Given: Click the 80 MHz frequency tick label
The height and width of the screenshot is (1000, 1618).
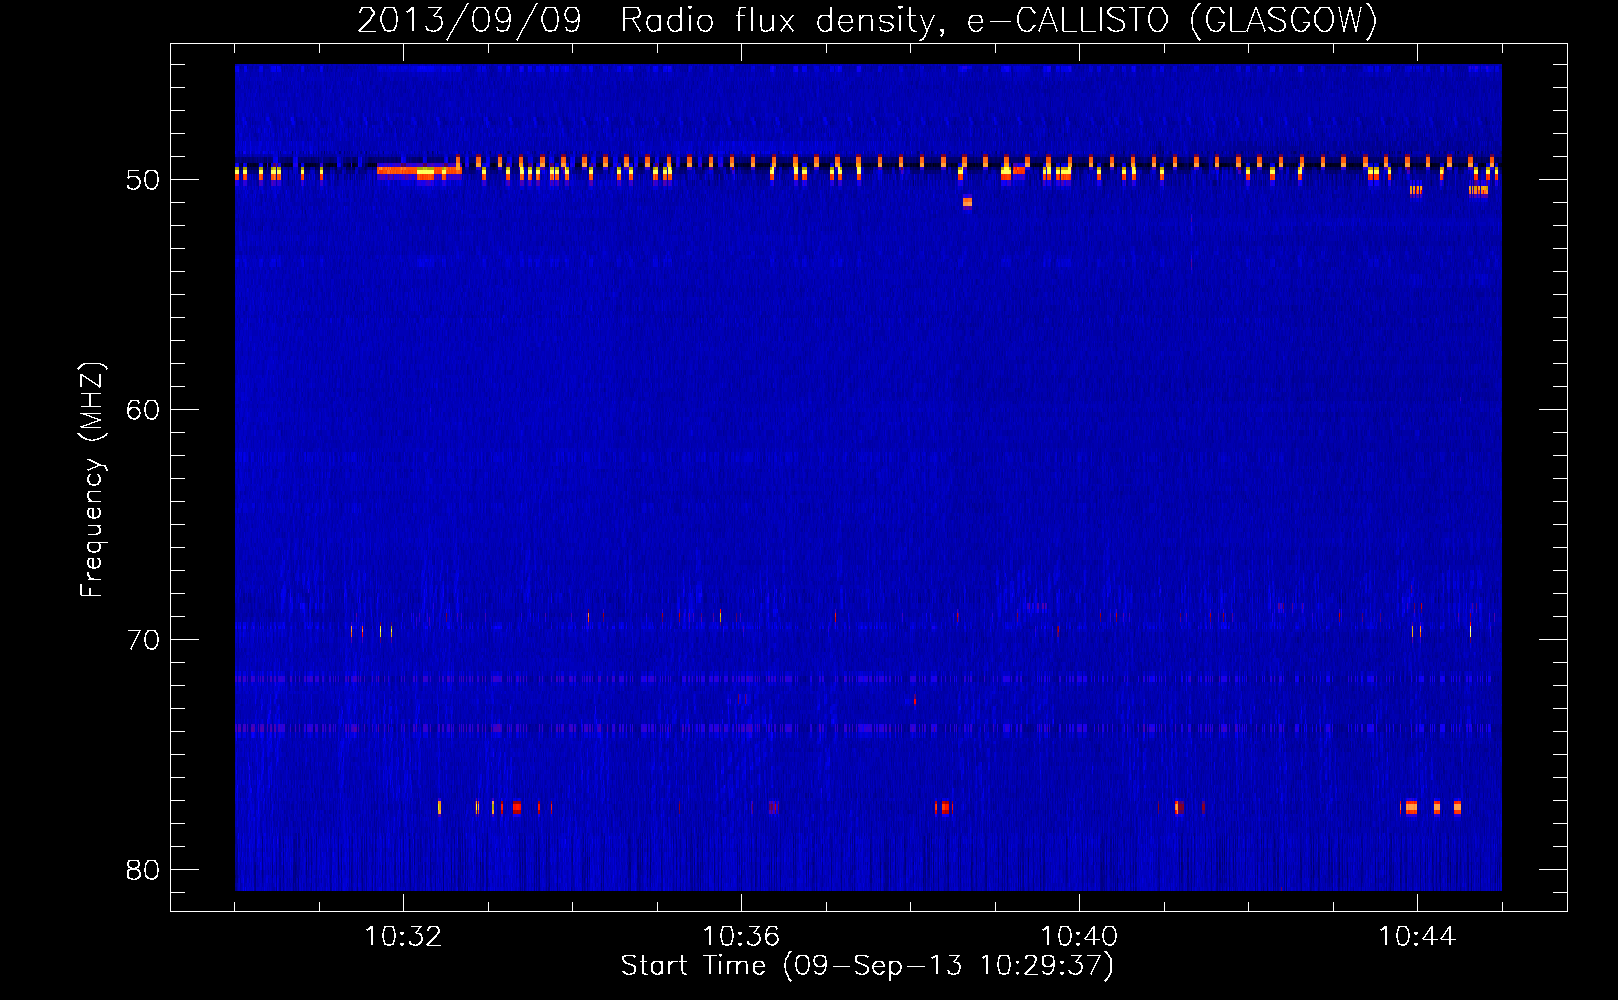Looking at the screenshot, I should pos(143,870).
